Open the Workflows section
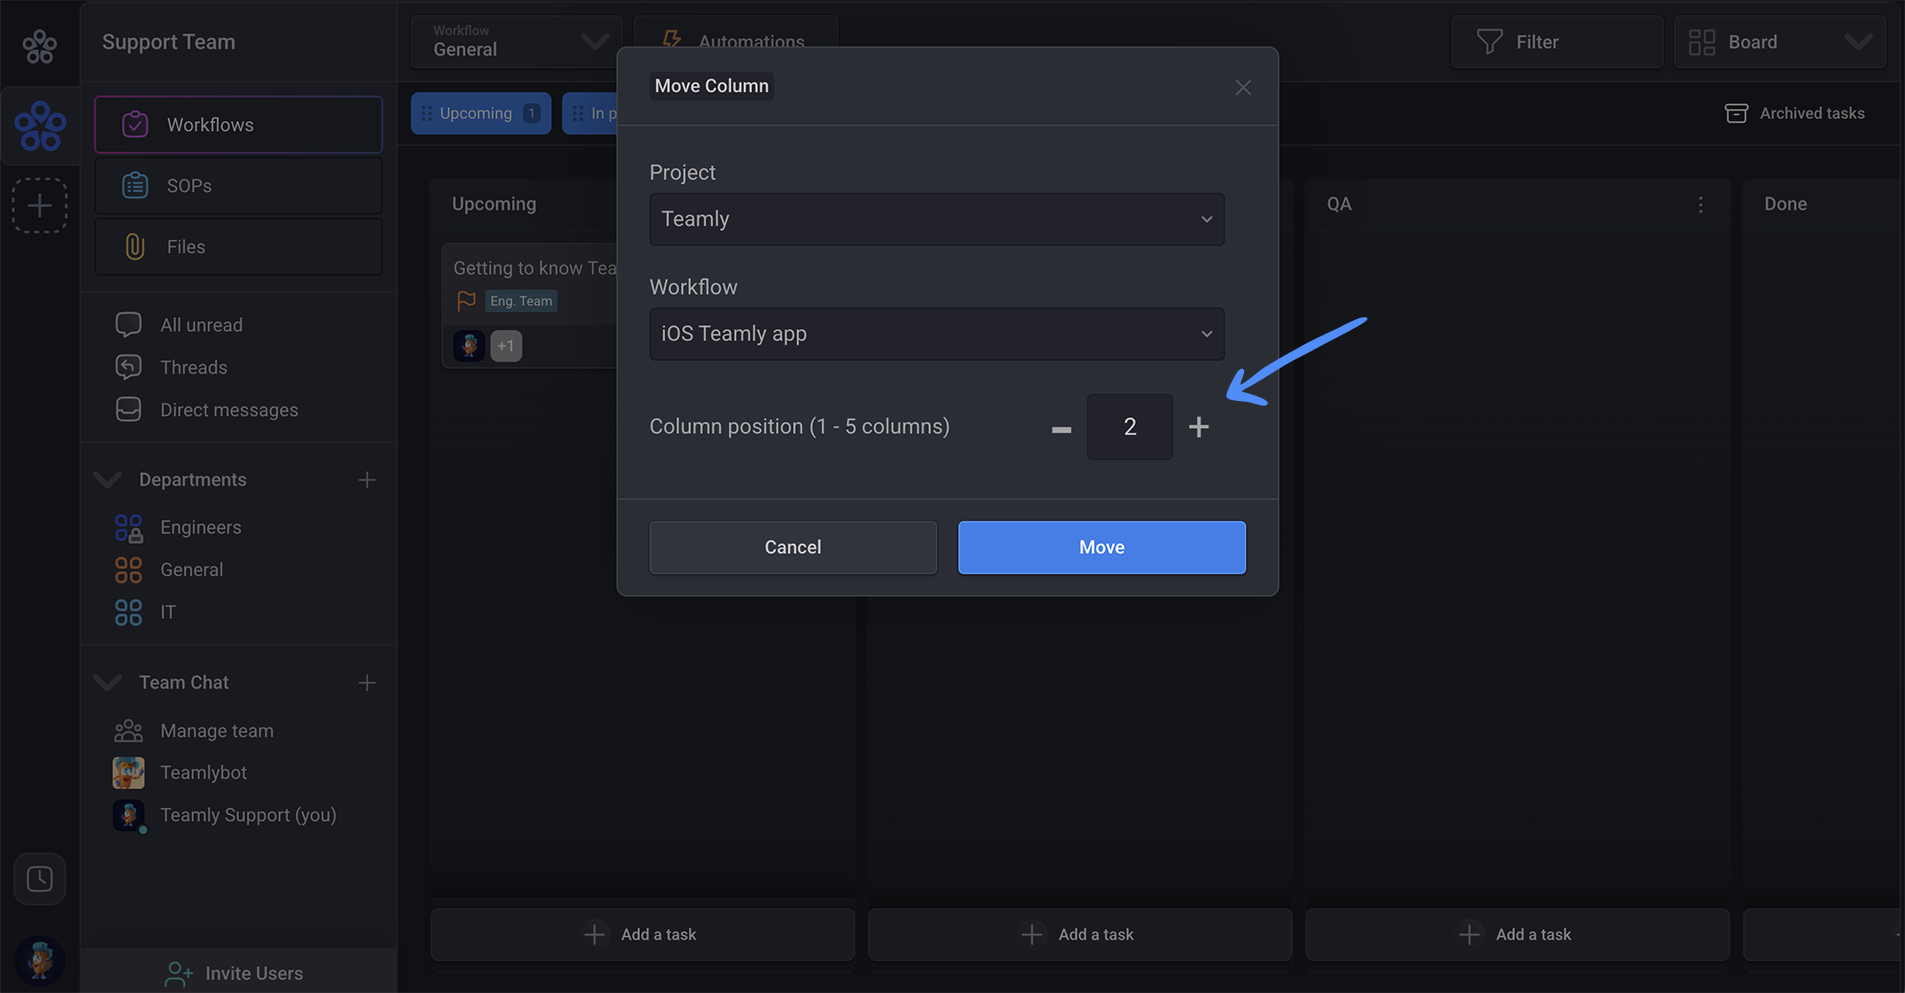 [238, 125]
